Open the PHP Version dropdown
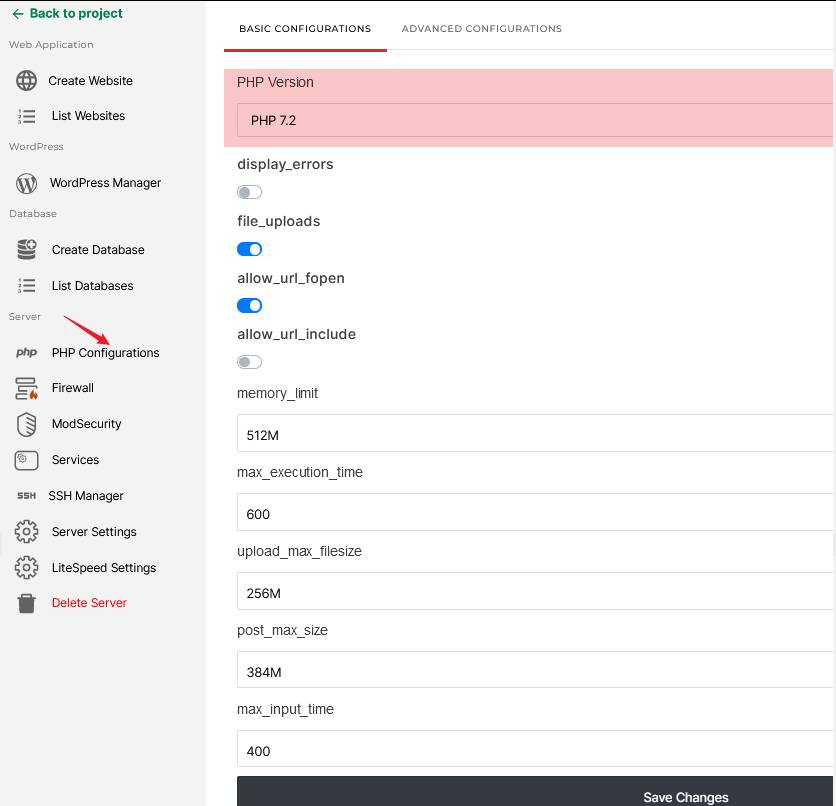This screenshot has width=836, height=806. [x=535, y=120]
